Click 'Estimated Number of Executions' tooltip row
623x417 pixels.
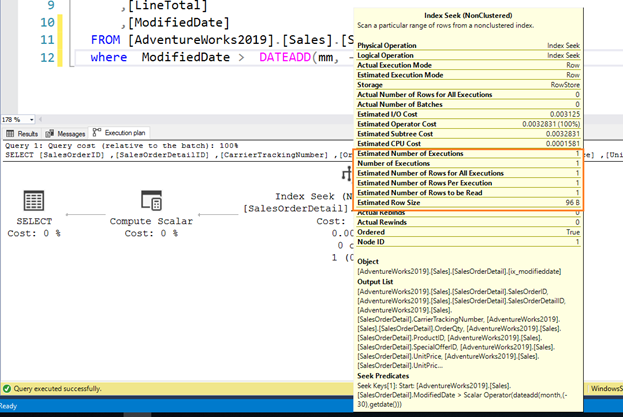click(468, 153)
